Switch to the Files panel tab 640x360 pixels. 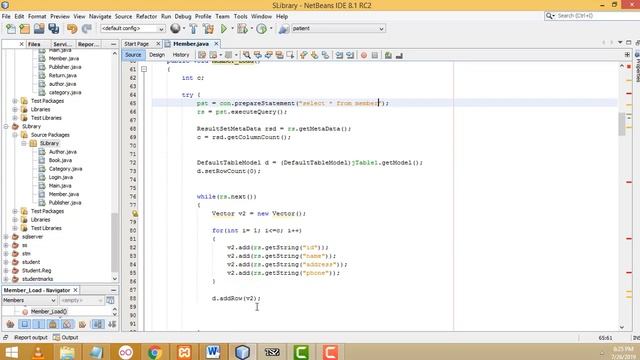[x=34, y=44]
